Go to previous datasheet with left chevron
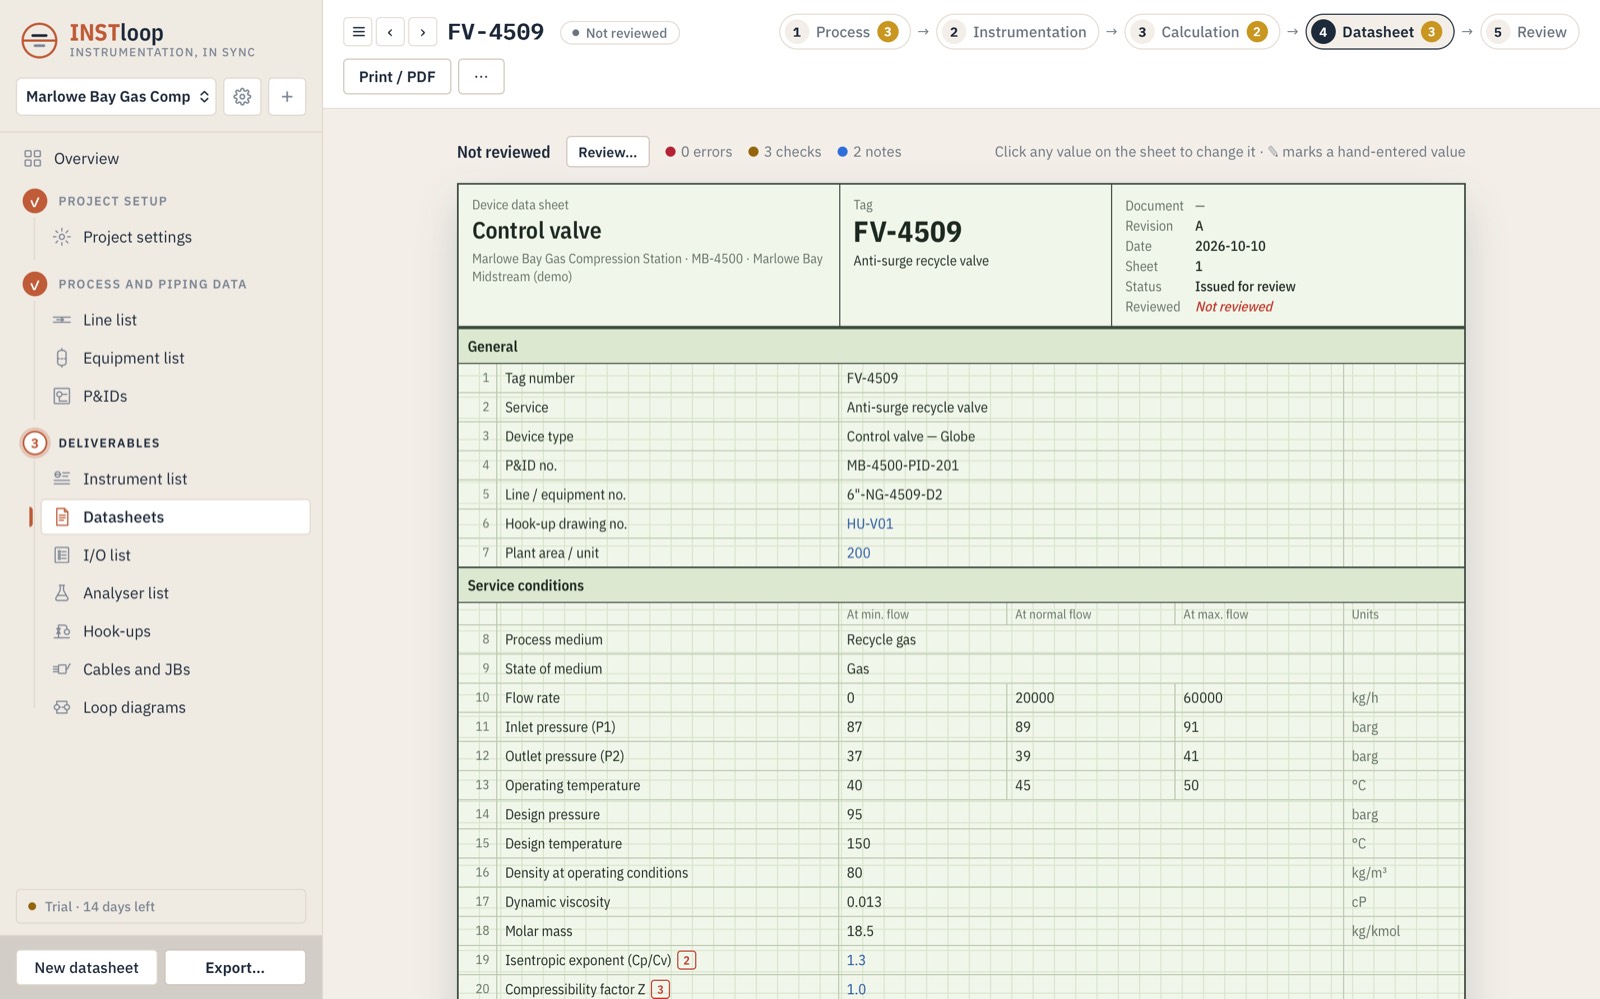 (x=390, y=32)
